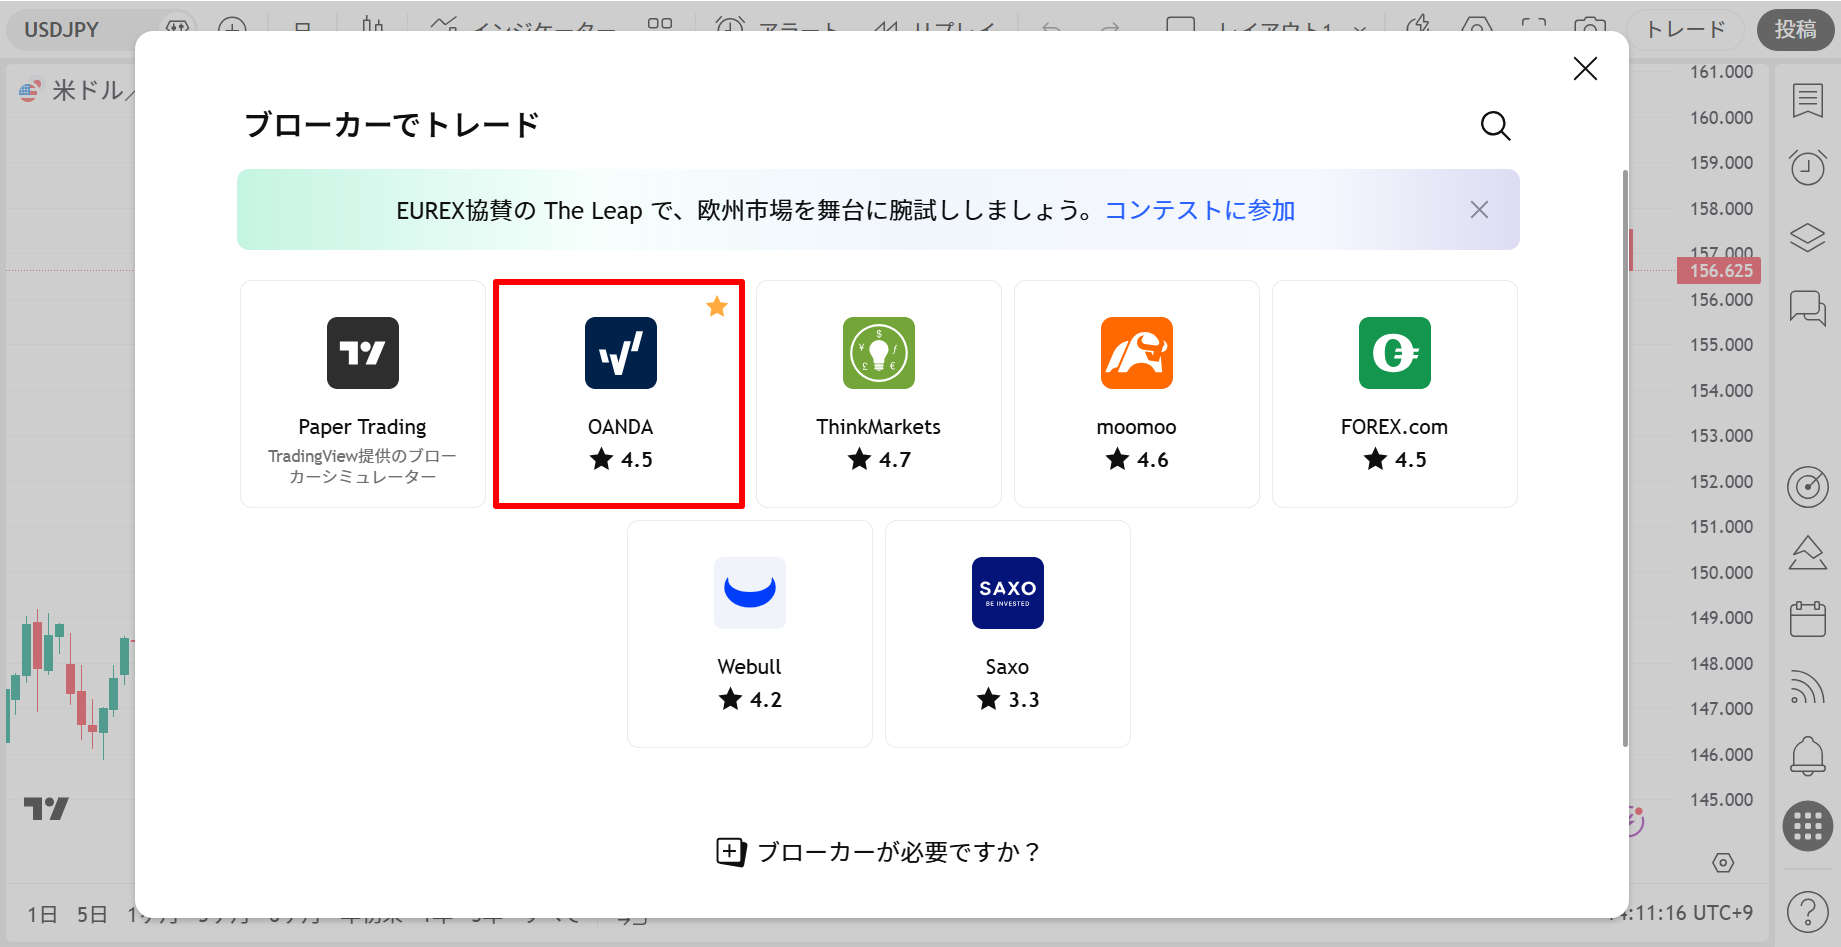Viewport: 1841px width, 947px height.
Task: Click the search magnifier in the broker dialog
Action: [1495, 126]
